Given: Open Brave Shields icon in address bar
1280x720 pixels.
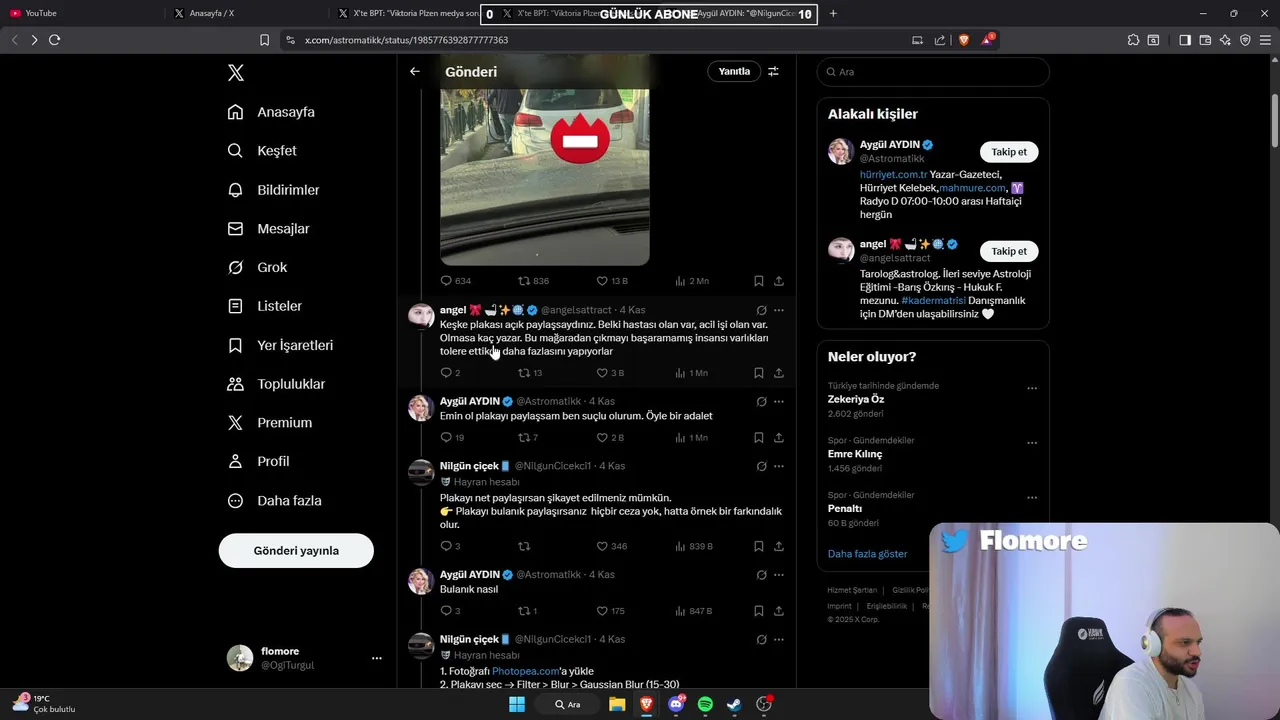Looking at the screenshot, I should 963,40.
